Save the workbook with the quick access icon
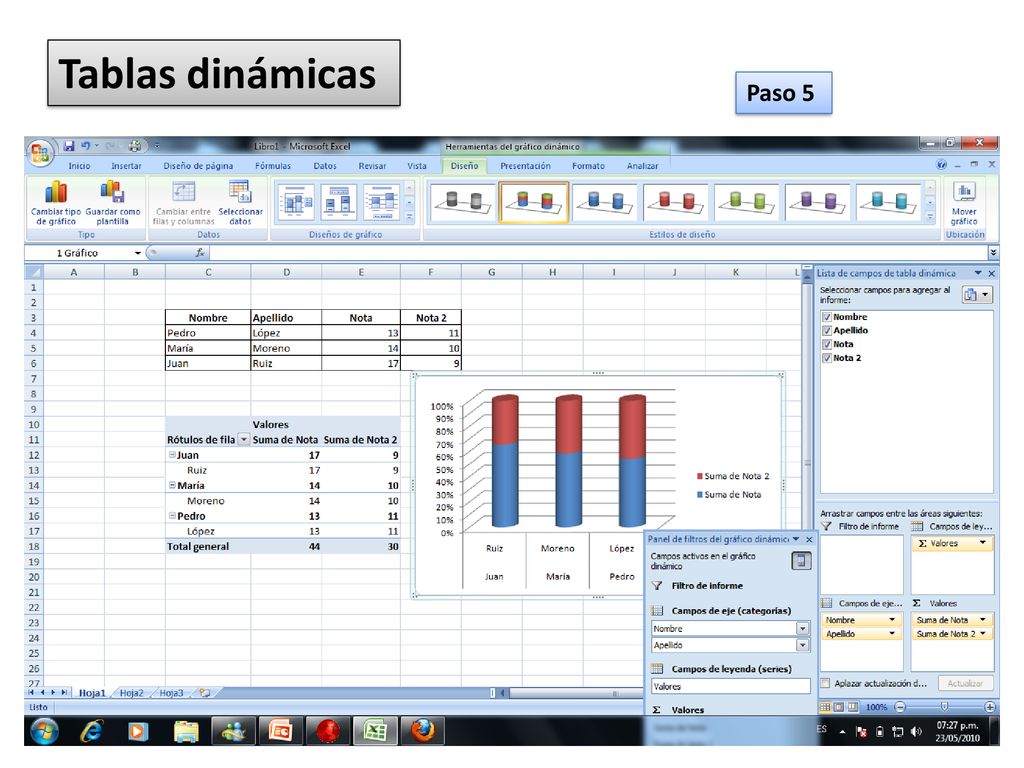1024x768 pixels. tap(69, 146)
